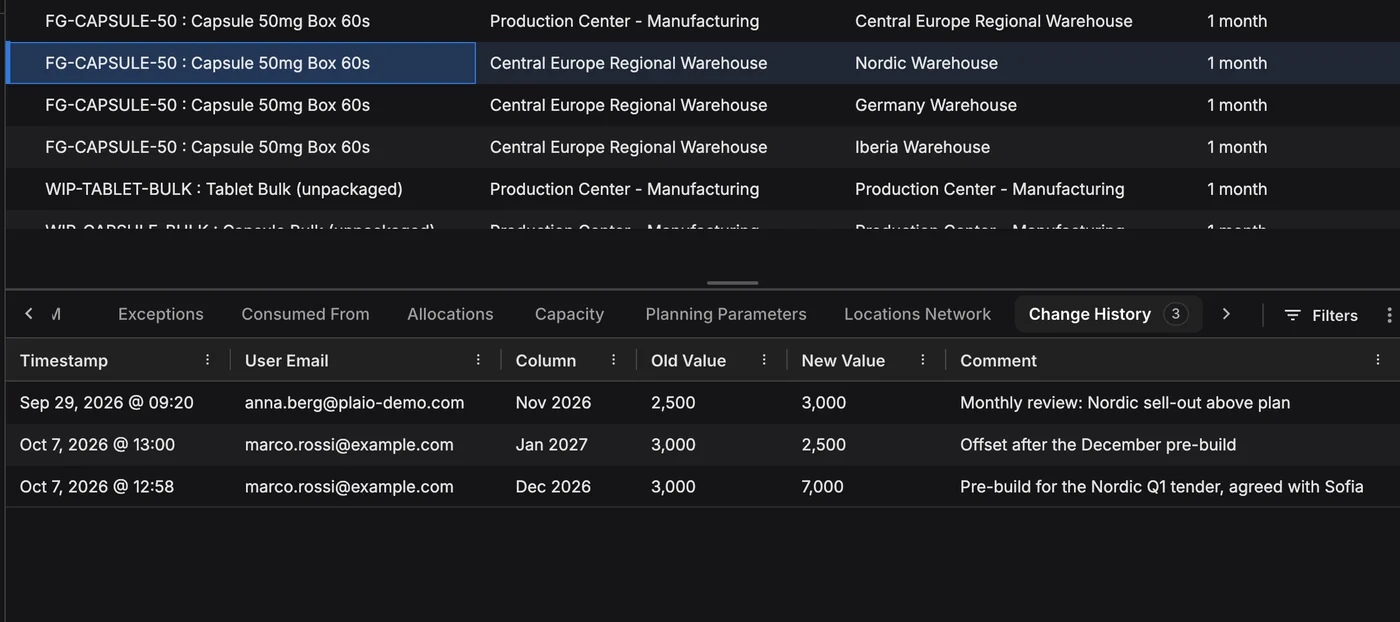1400x622 pixels.
Task: Sort by User Email column header
Action: pyautogui.click(x=286, y=360)
